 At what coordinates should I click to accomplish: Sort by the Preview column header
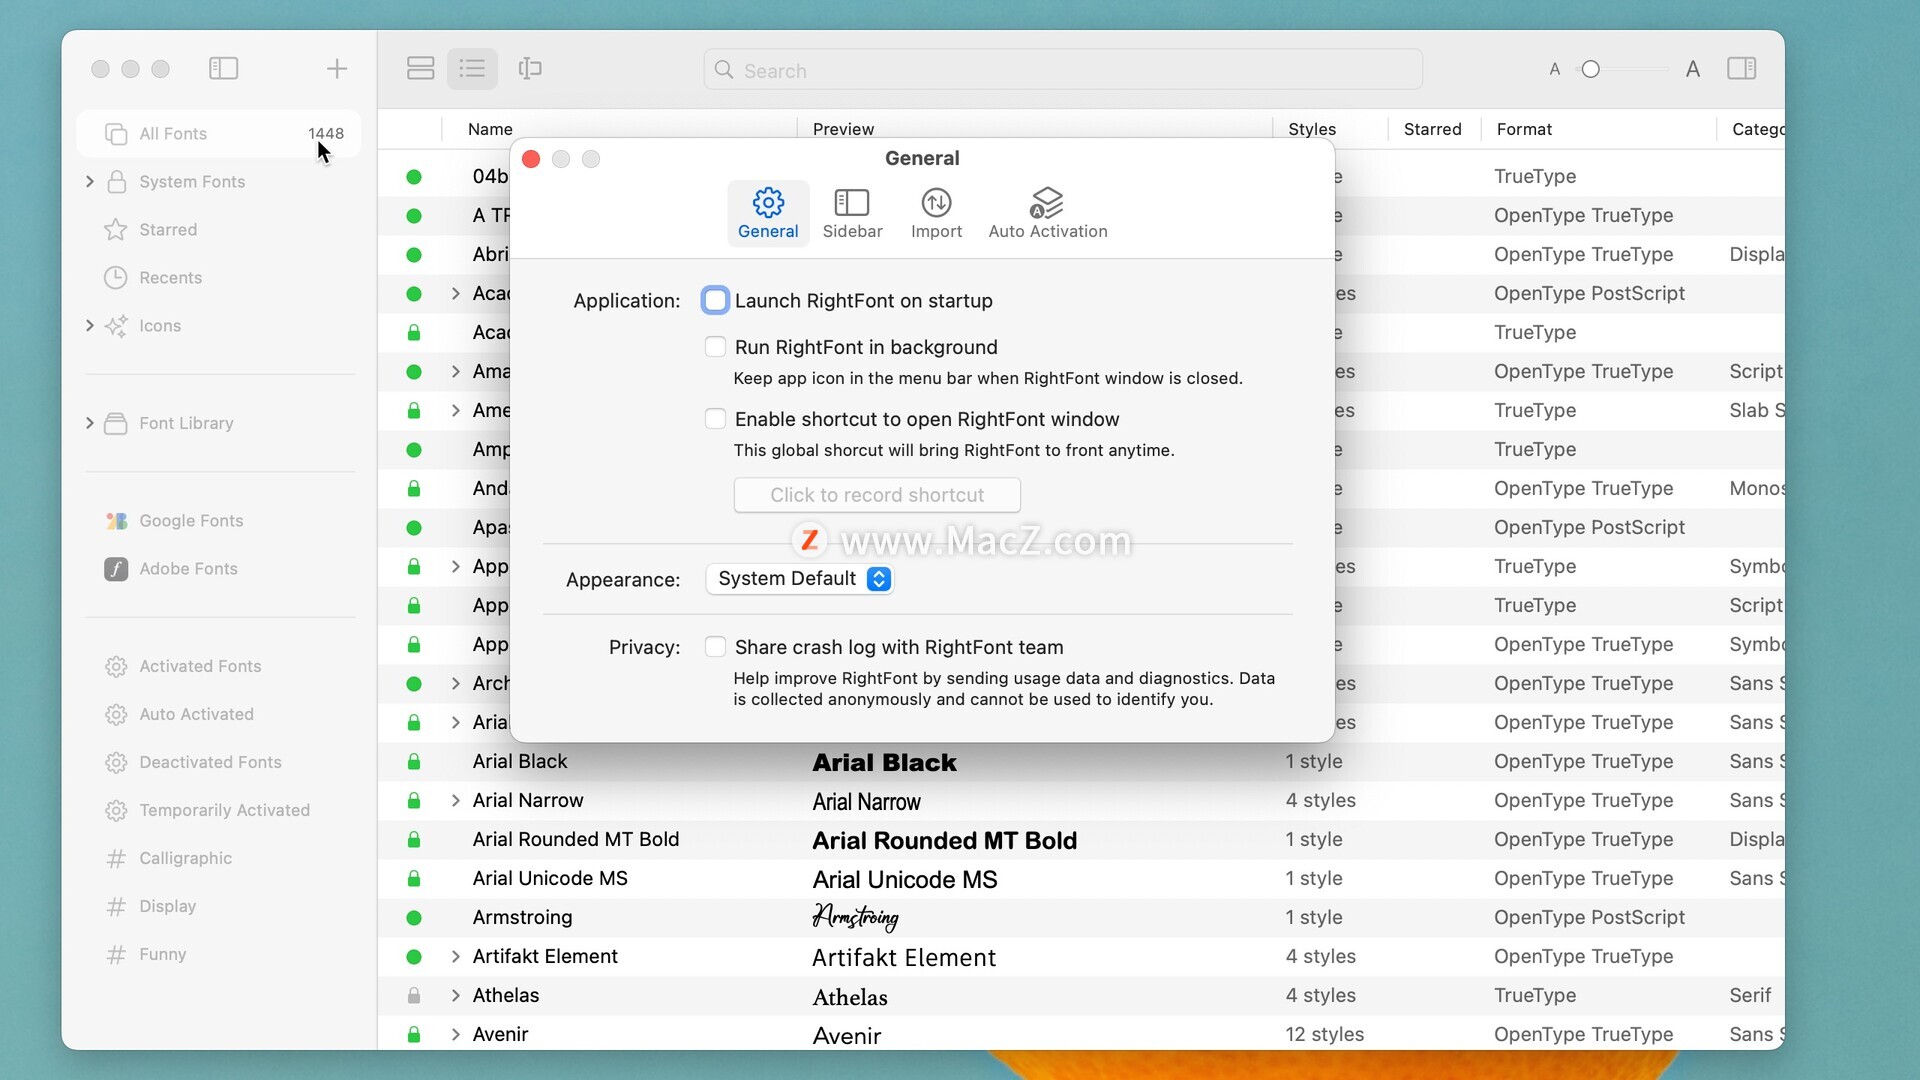(843, 129)
